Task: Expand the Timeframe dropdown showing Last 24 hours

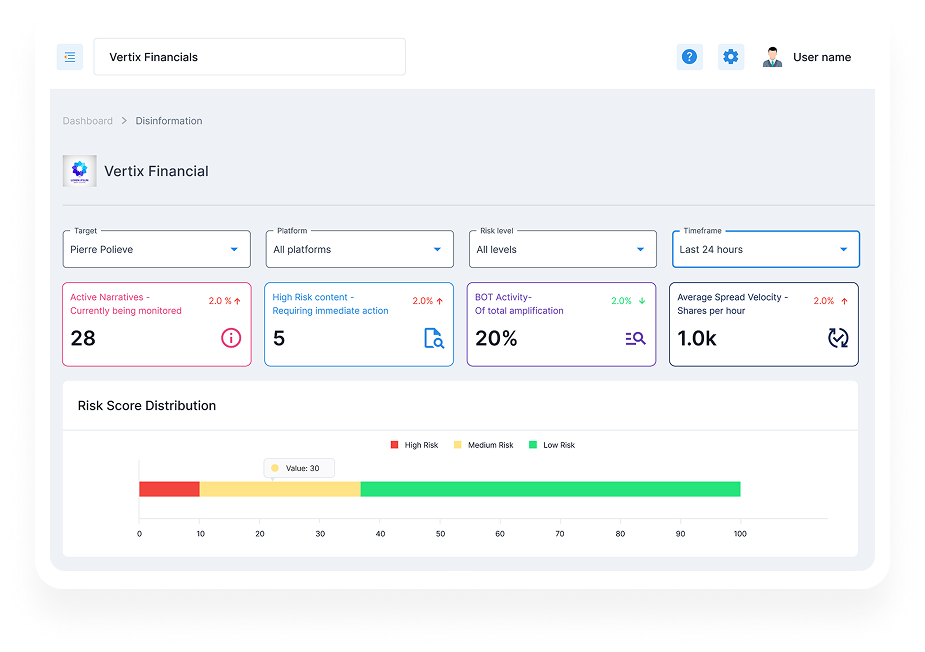Action: click(766, 249)
